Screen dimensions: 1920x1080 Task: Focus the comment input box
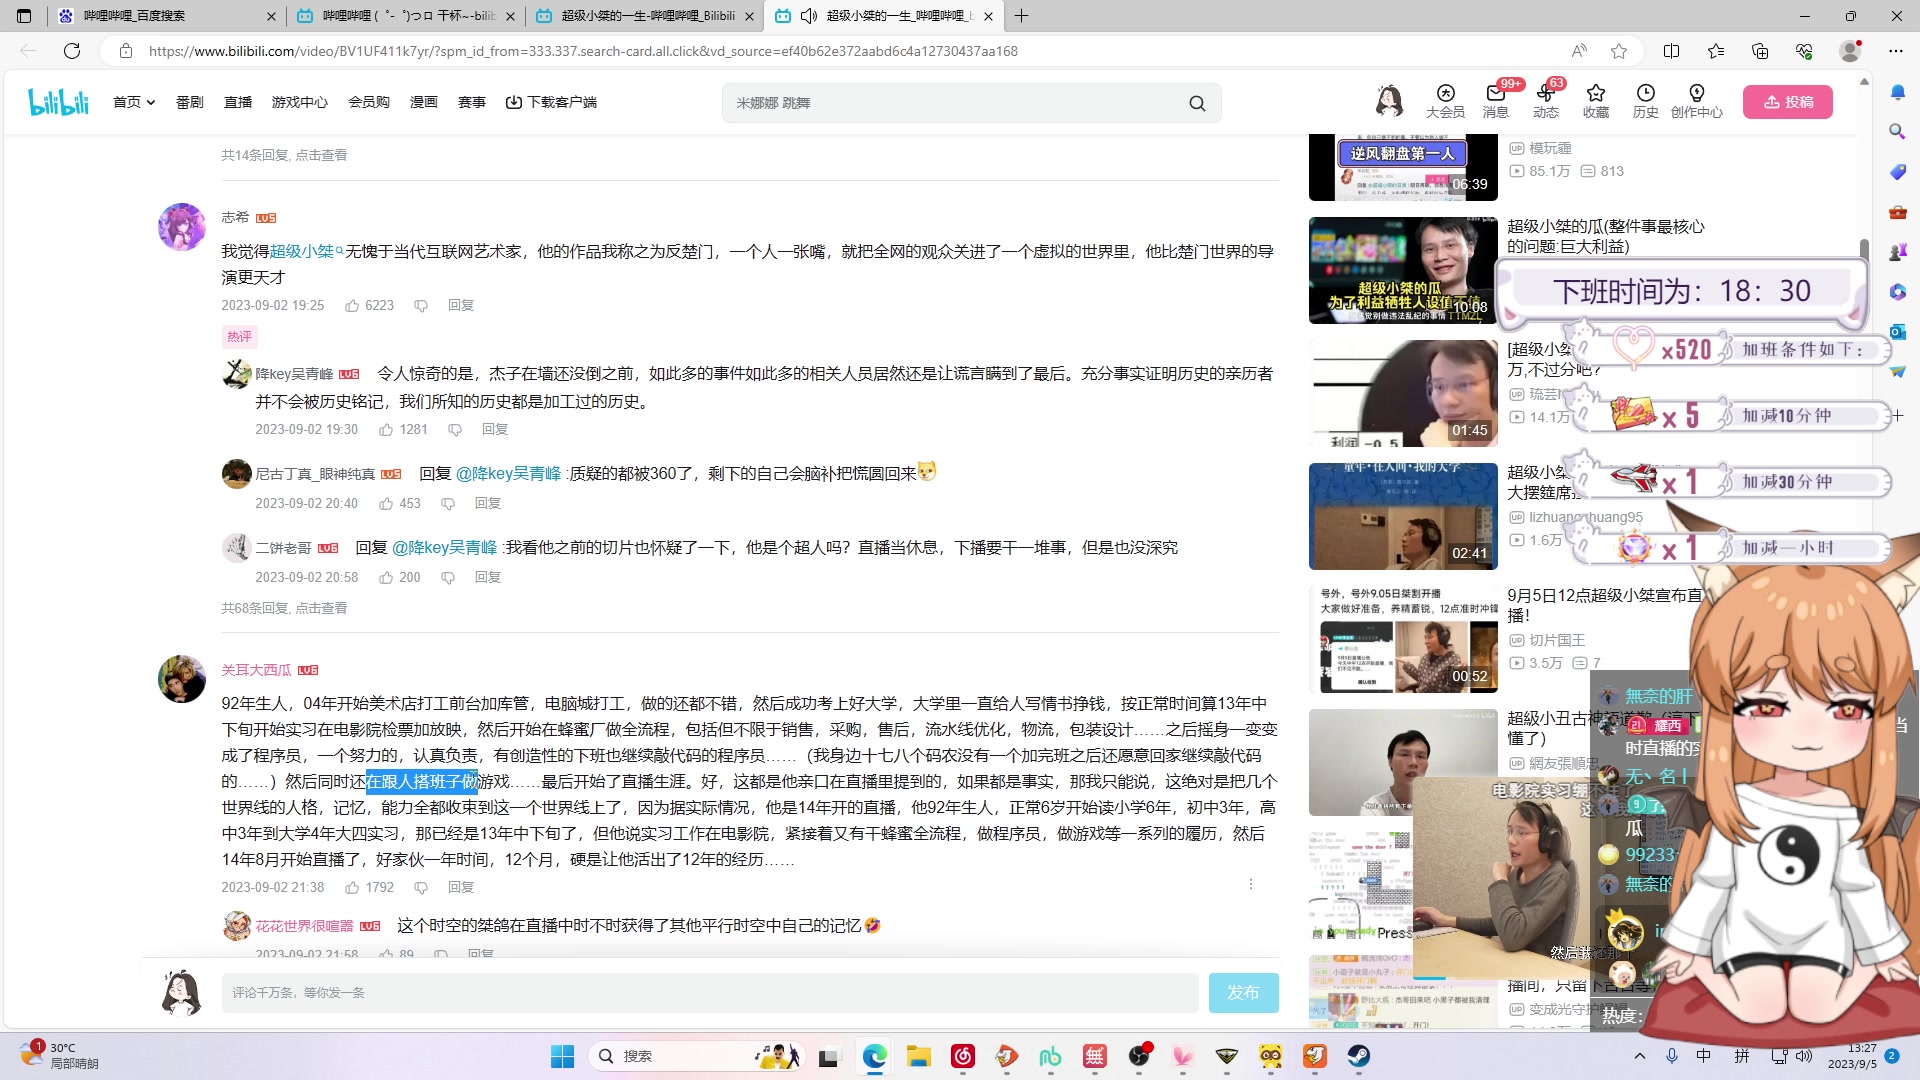(x=710, y=993)
